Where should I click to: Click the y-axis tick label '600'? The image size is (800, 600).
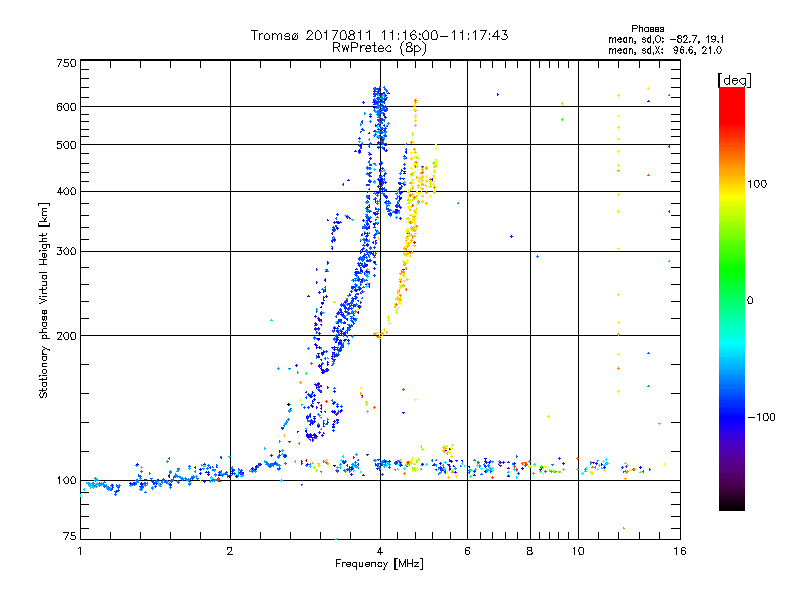point(66,107)
